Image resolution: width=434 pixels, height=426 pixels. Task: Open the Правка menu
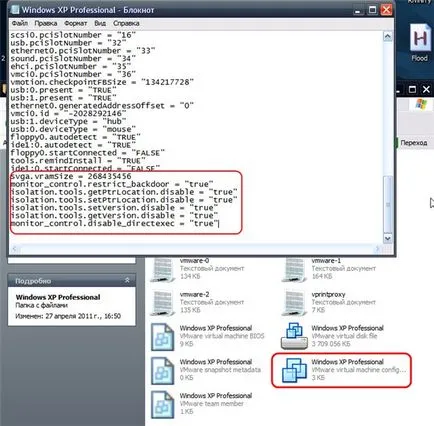(x=46, y=23)
